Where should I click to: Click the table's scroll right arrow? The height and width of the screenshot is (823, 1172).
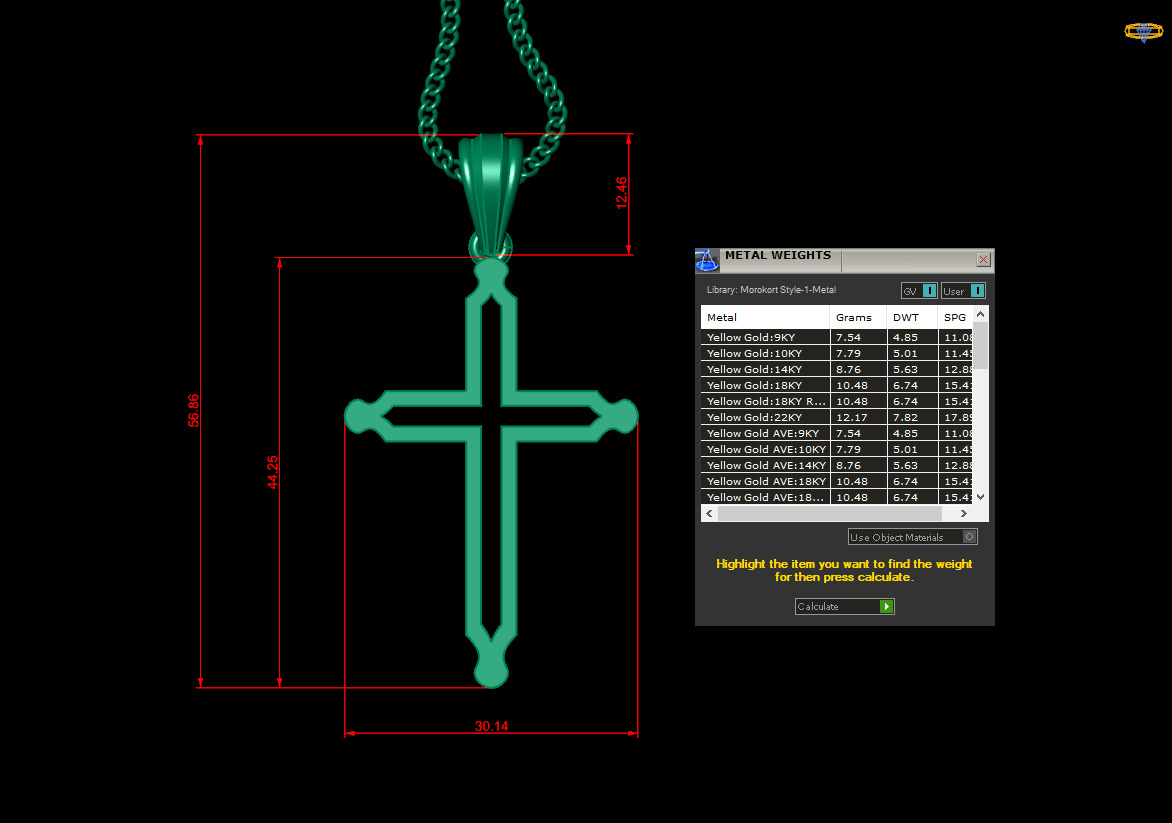964,514
